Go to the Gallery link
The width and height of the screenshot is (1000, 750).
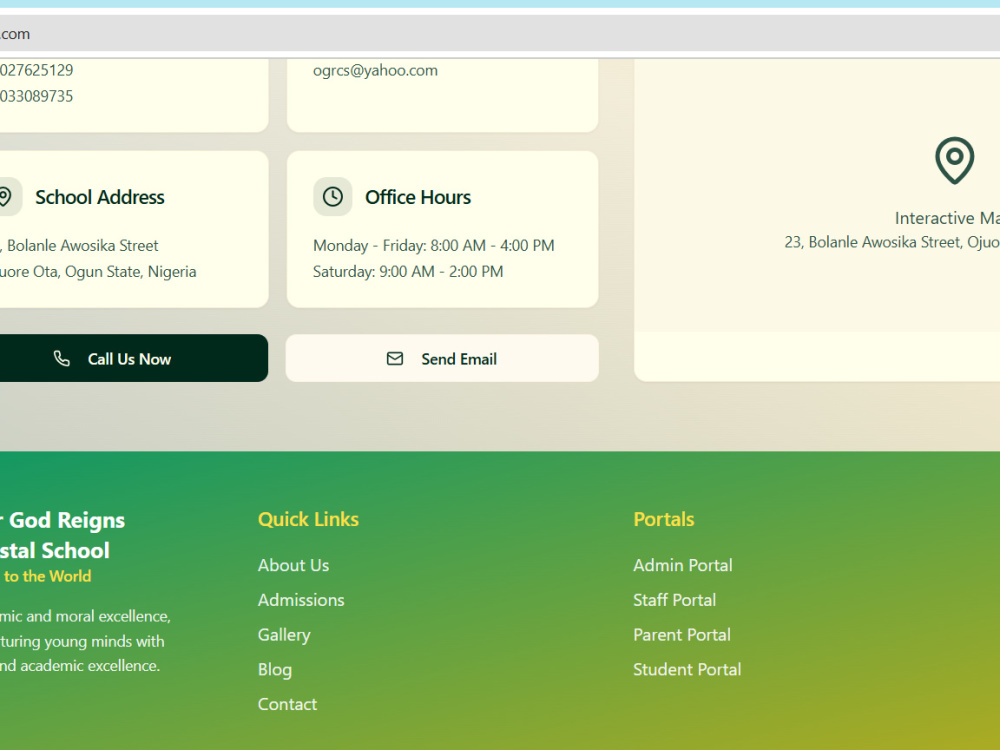pos(284,635)
